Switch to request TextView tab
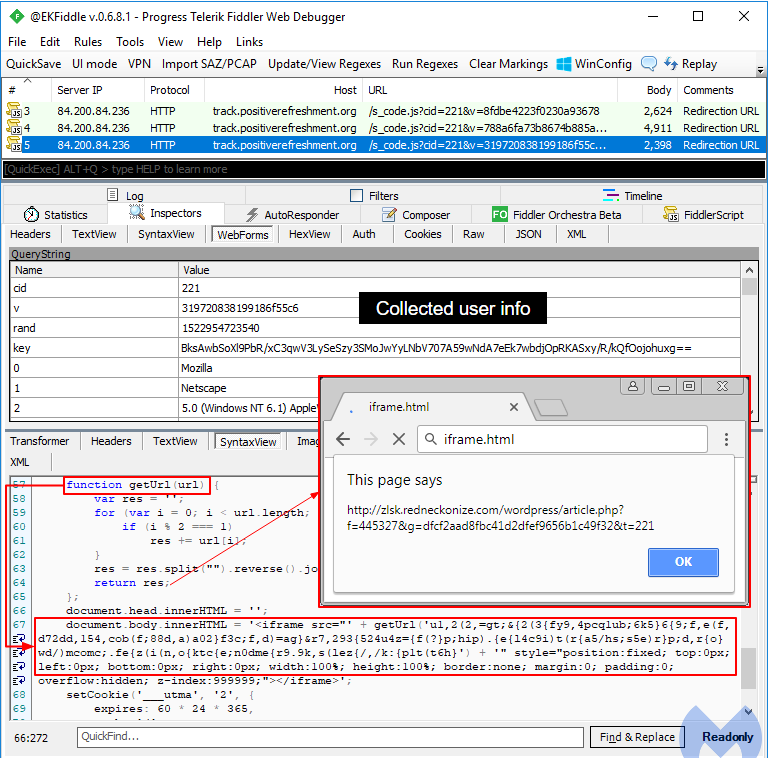The height and width of the screenshot is (758, 769). (x=94, y=234)
